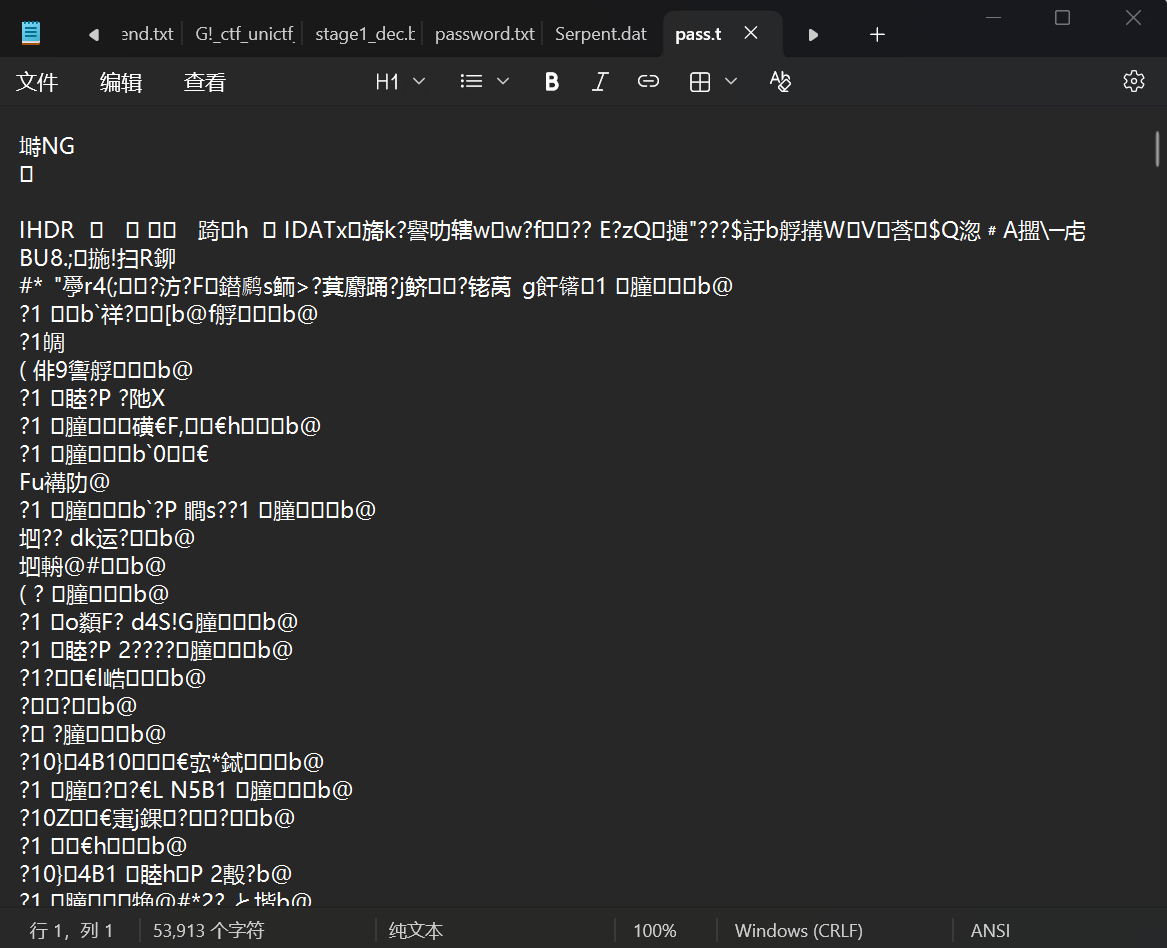
Task: Insert a table using table icon
Action: click(700, 82)
